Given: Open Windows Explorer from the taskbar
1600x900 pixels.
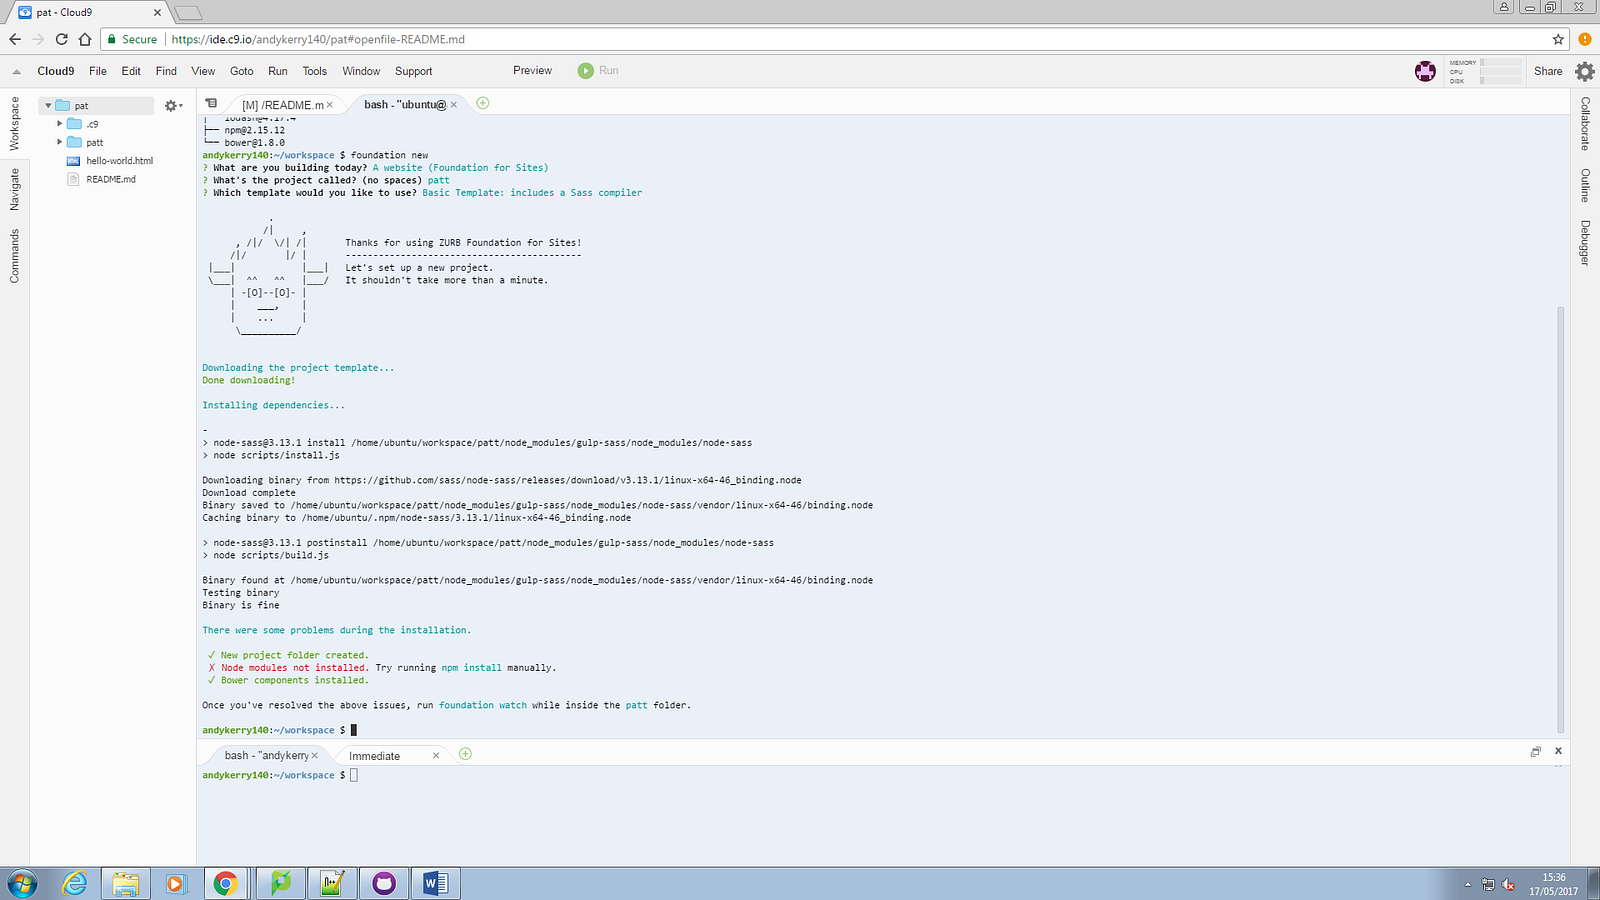Looking at the screenshot, I should 126,884.
